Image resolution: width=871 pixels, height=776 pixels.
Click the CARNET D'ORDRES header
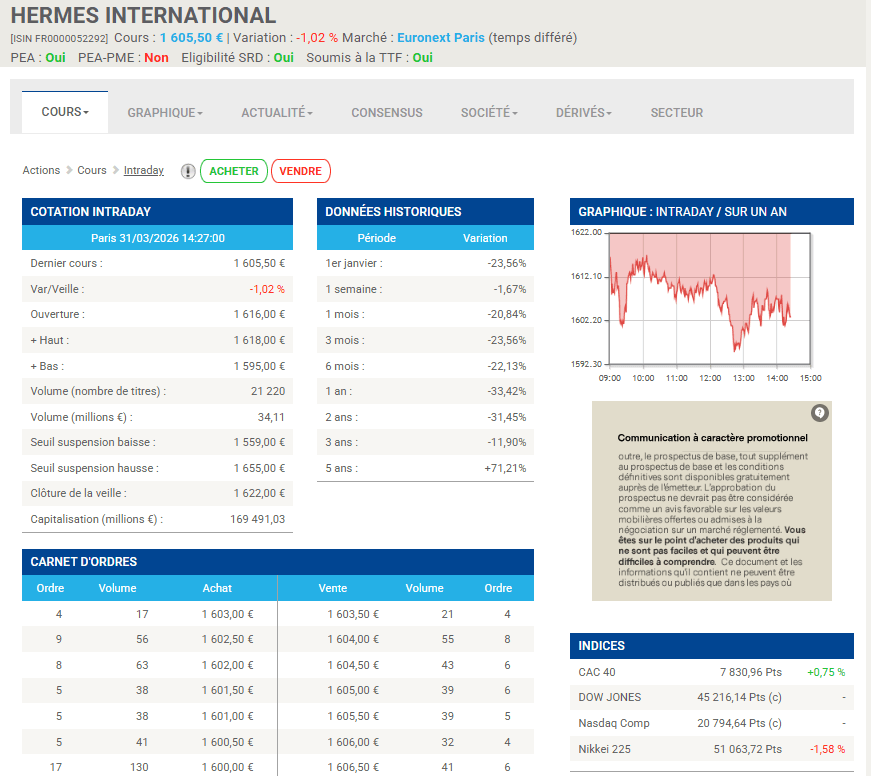click(x=278, y=562)
